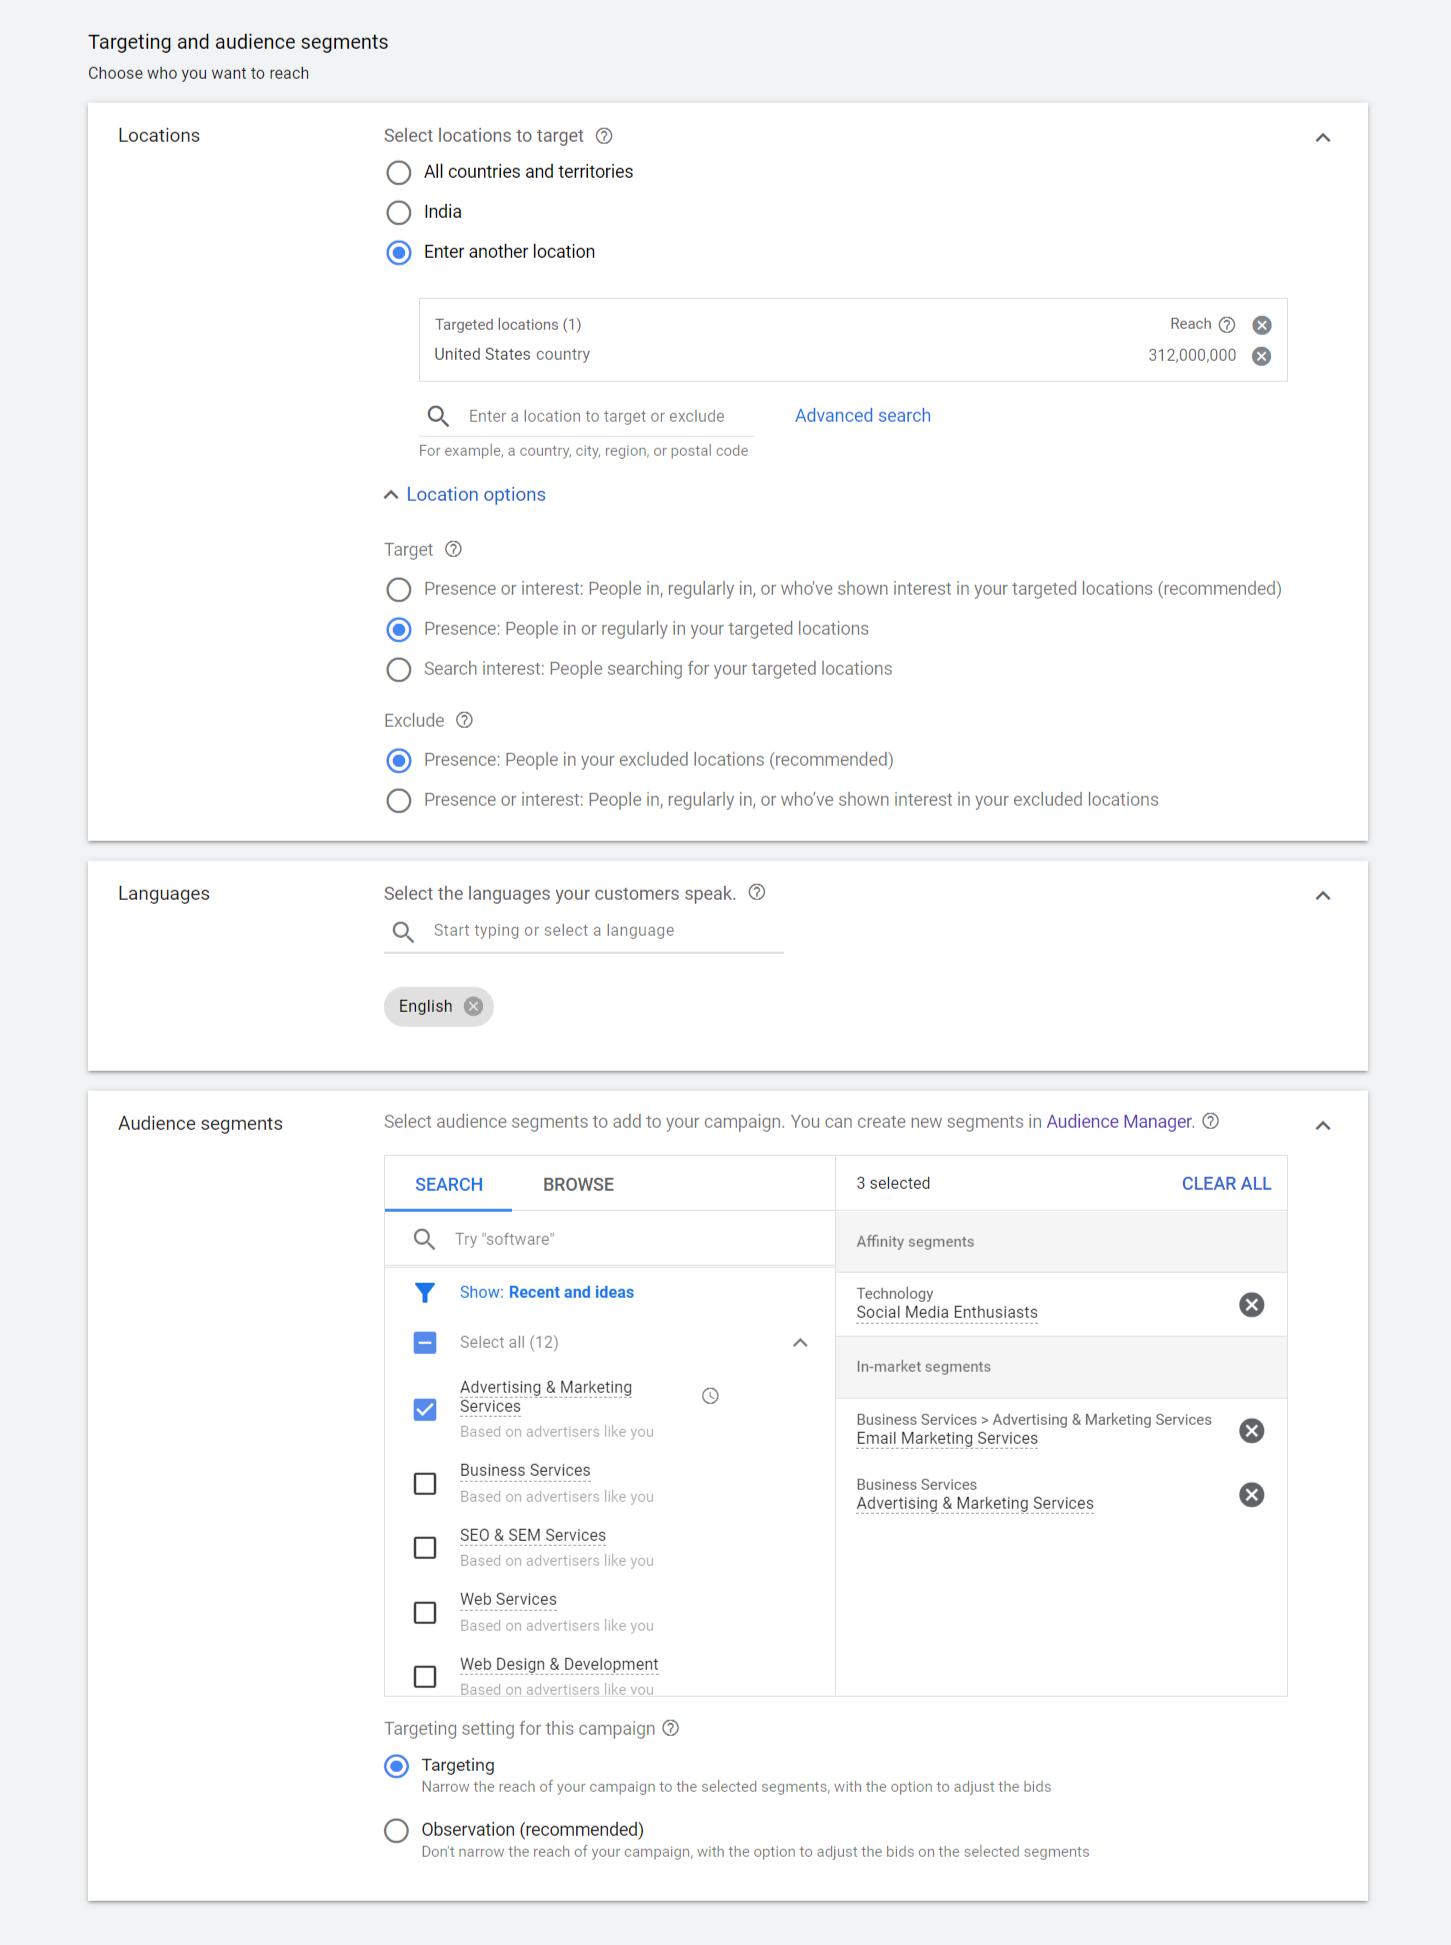Click Email Marketing Services segment name
Screen dimensions: 1451x1945
(947, 1438)
